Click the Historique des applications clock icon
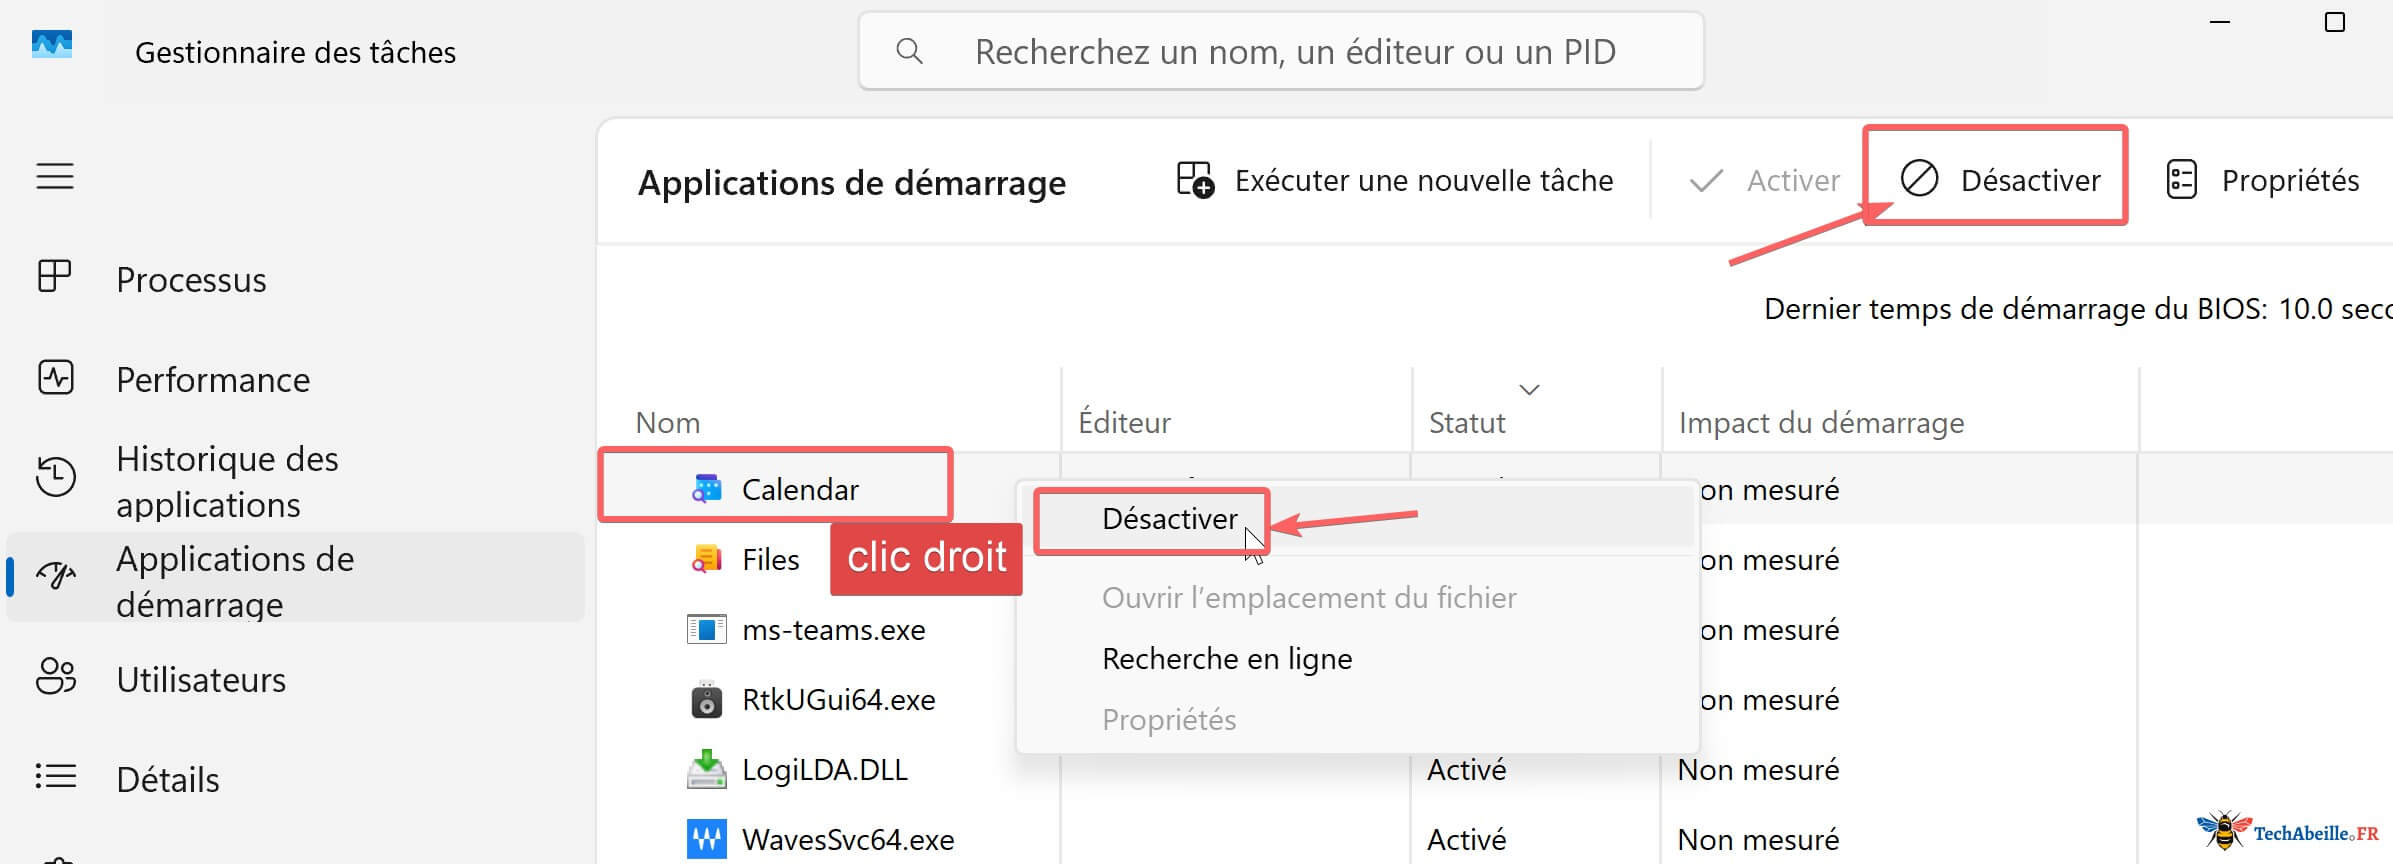Viewport: 2393px width, 864px height. click(x=56, y=477)
